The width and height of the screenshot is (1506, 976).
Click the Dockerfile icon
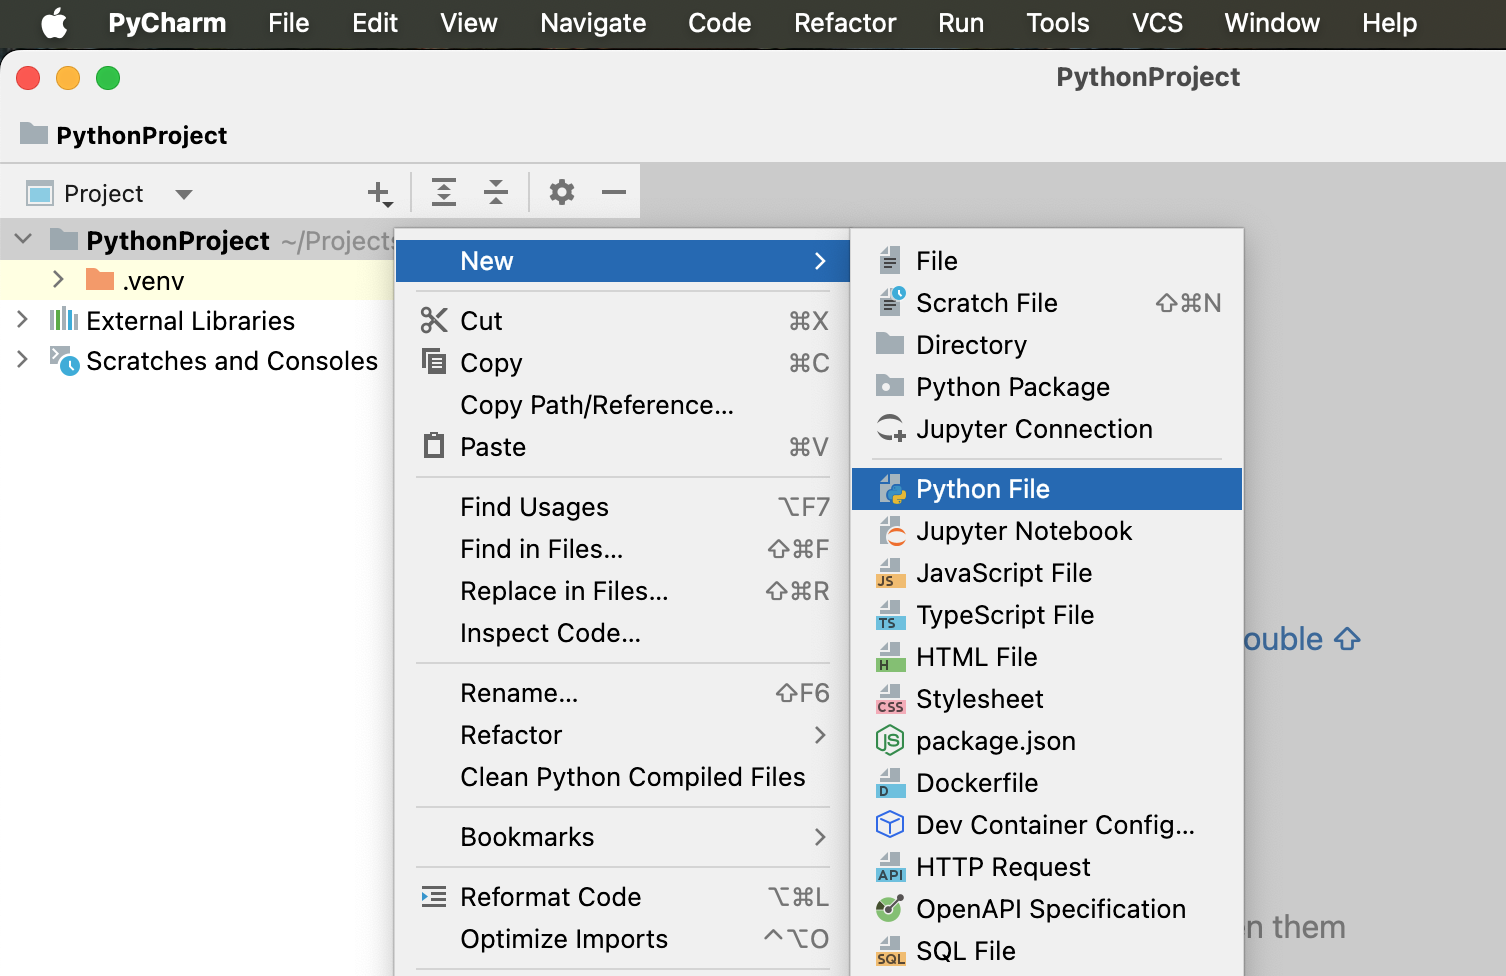pyautogui.click(x=888, y=783)
